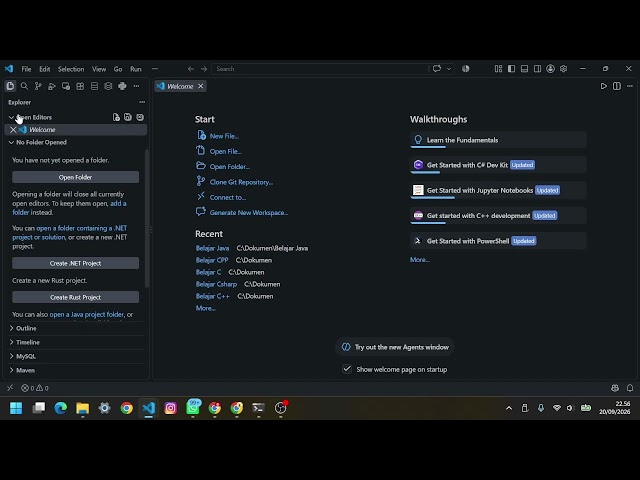This screenshot has width=640, height=480.
Task: Open the View menu
Action: 99,69
